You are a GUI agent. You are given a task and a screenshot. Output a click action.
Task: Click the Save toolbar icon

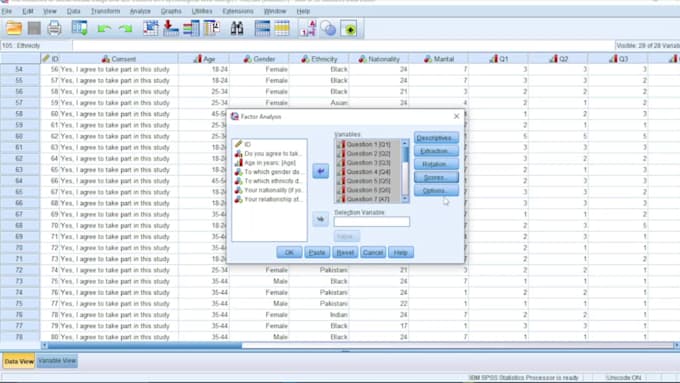(34, 29)
